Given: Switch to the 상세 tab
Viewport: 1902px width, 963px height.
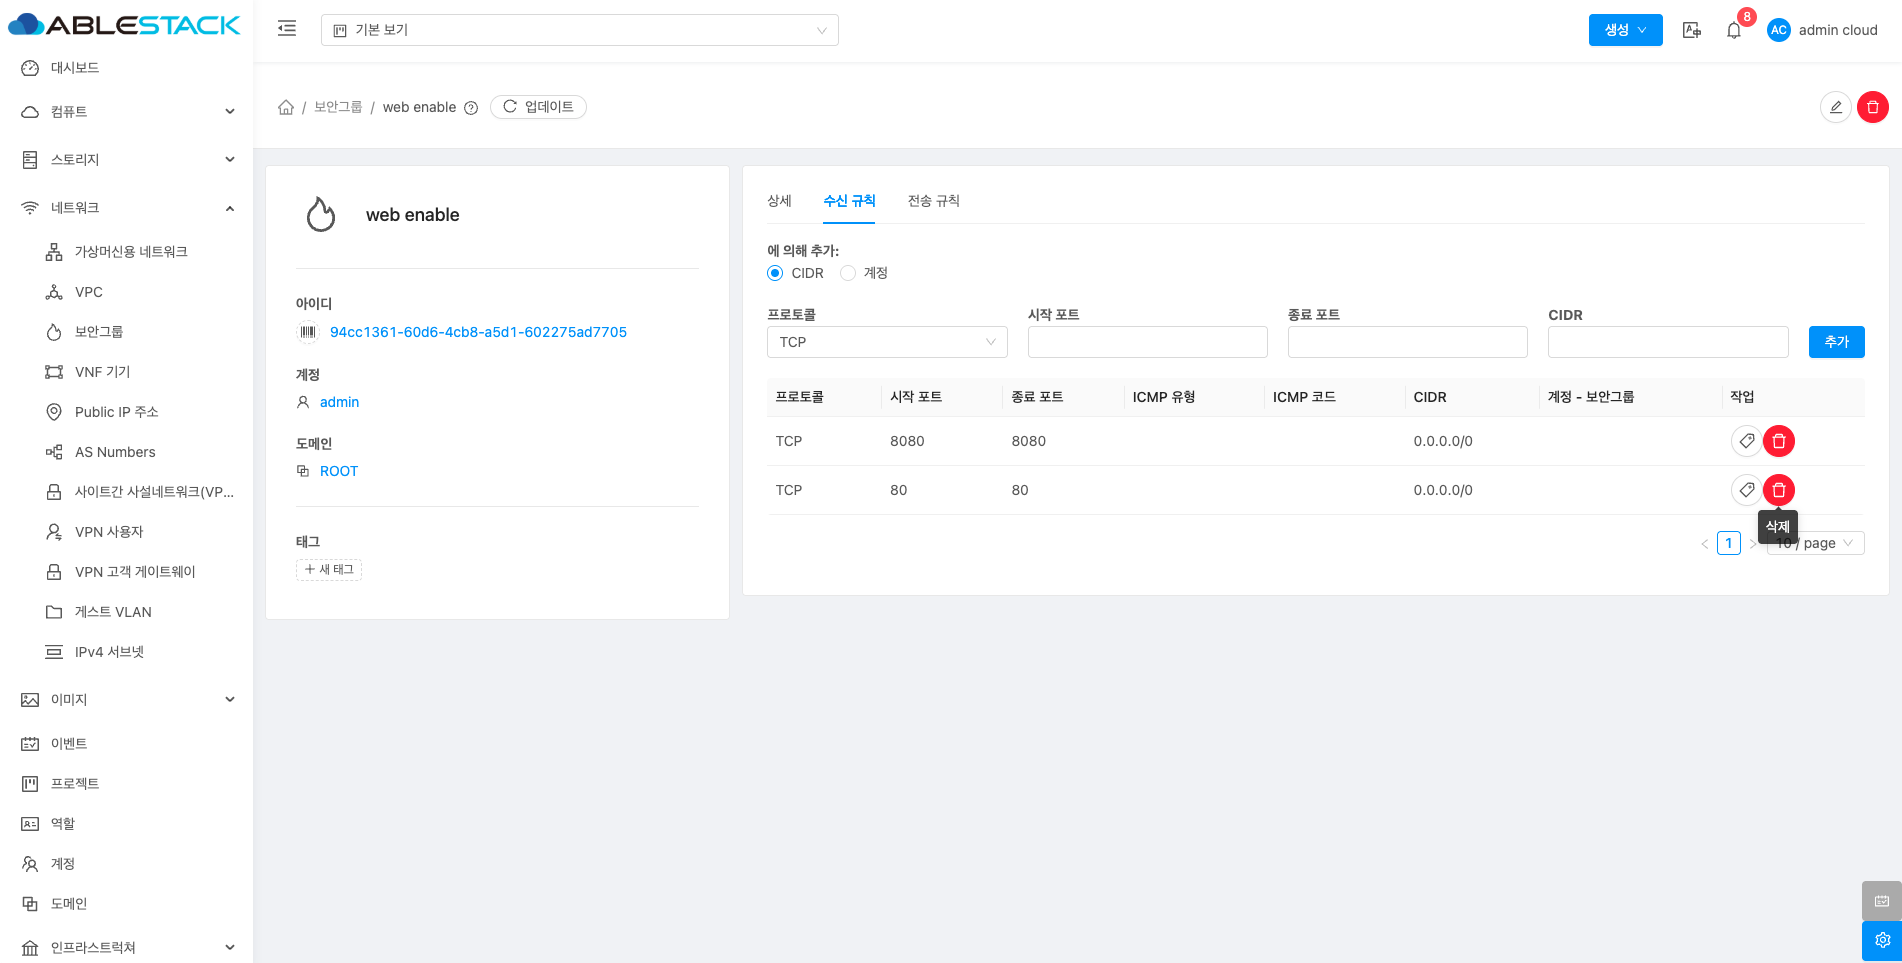Looking at the screenshot, I should click(x=779, y=201).
